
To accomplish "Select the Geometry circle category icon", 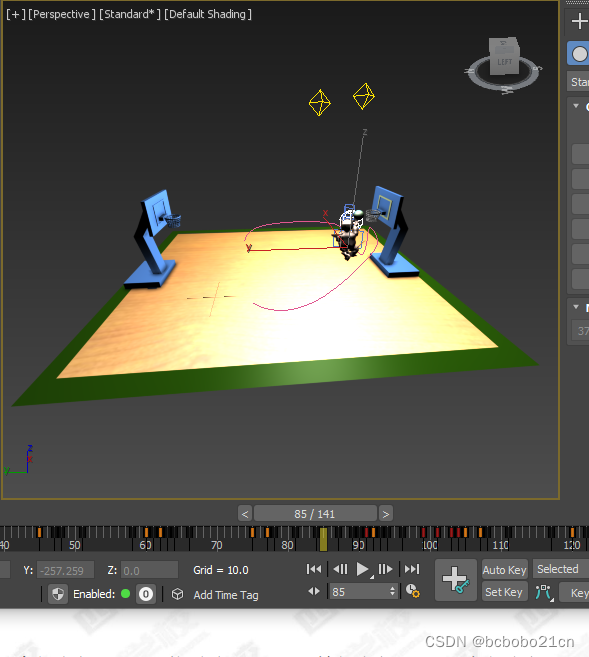I will tap(579, 54).
